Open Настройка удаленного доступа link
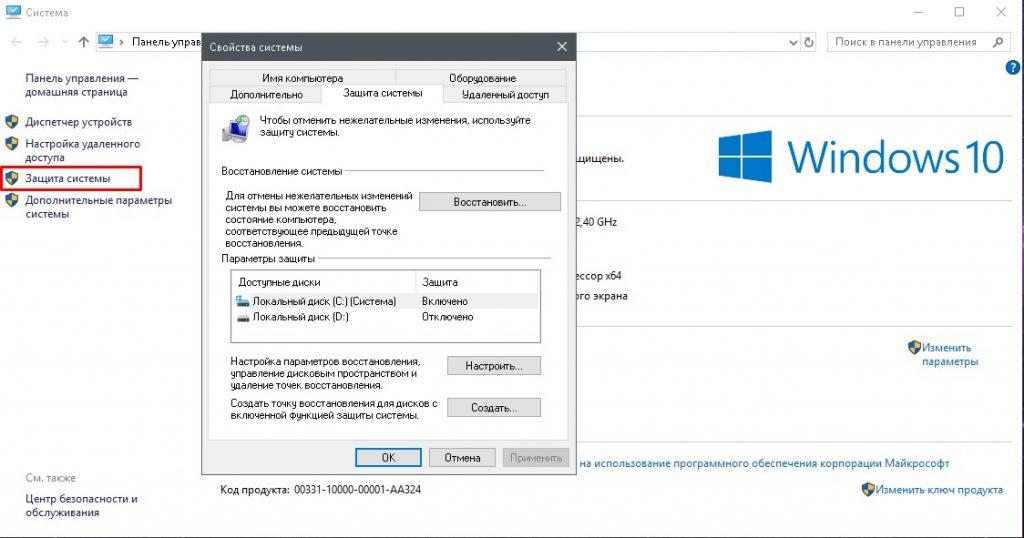Image resolution: width=1024 pixels, height=538 pixels. point(82,150)
